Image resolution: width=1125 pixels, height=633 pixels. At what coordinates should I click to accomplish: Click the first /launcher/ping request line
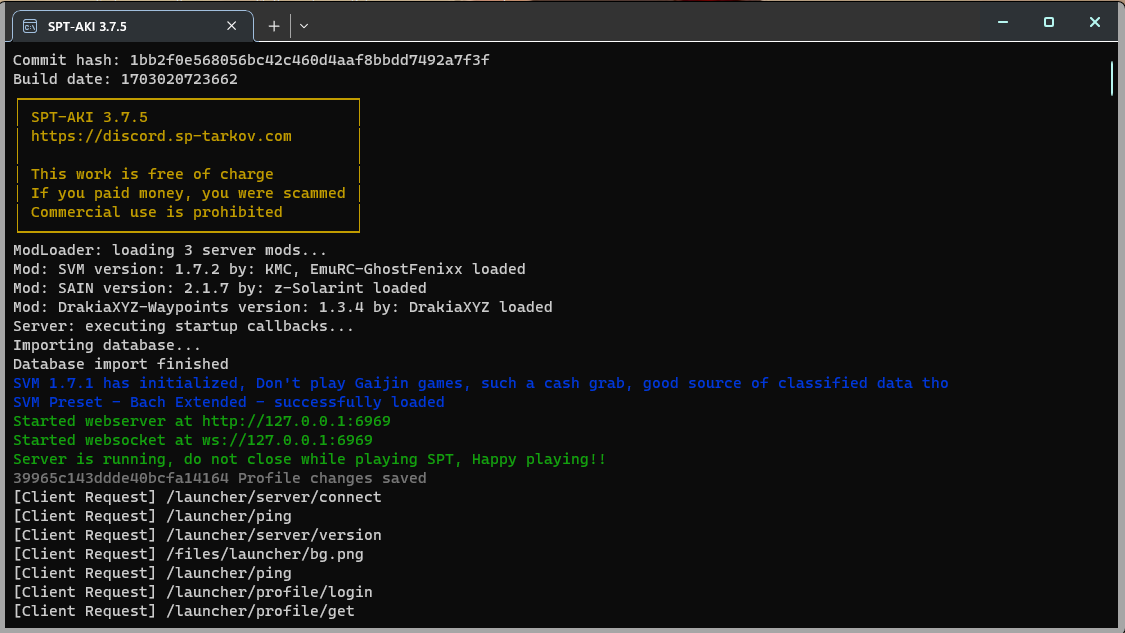[x=152, y=517]
